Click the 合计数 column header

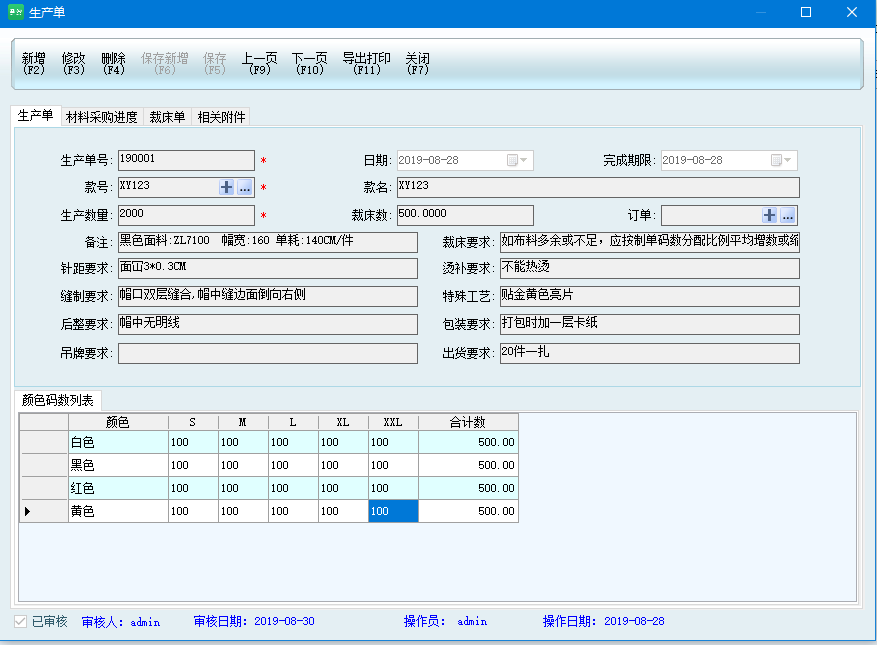(467, 423)
